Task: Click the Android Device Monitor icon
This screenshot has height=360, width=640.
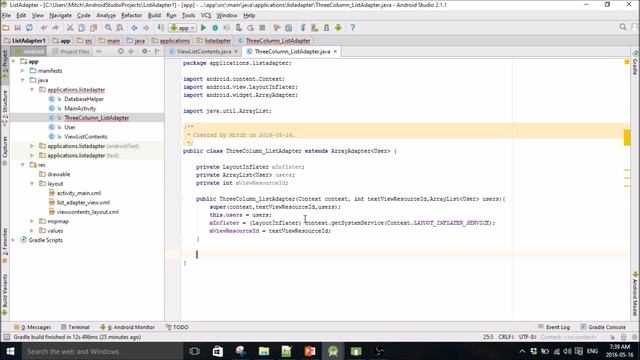Action: [x=338, y=28]
